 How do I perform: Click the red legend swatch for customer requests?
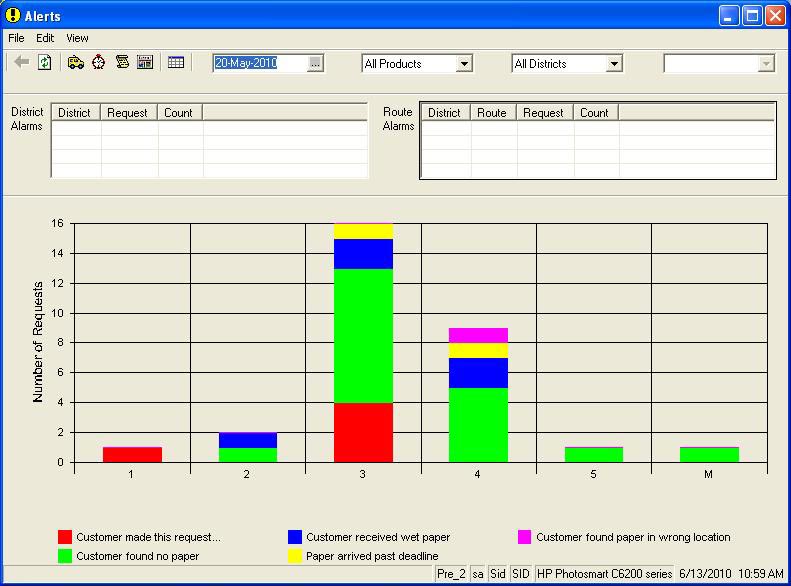65,537
